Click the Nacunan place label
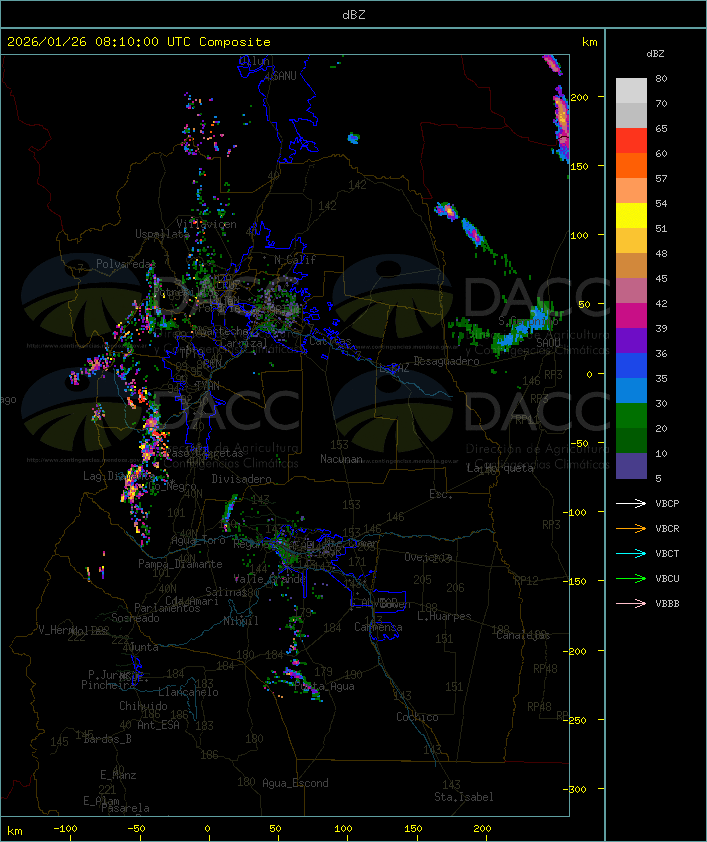 click(x=341, y=459)
